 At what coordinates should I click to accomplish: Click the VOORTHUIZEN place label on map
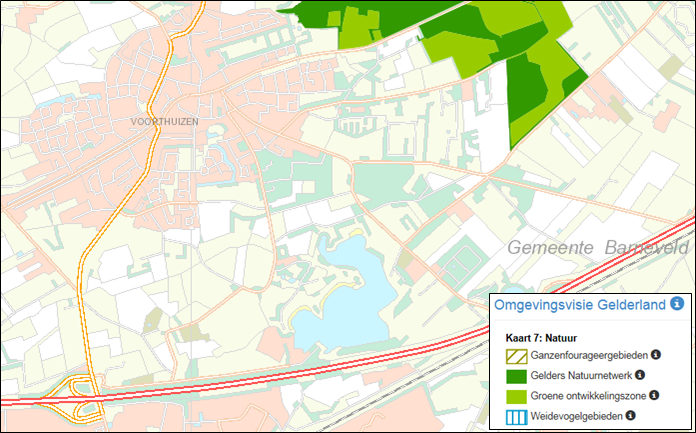pos(165,122)
